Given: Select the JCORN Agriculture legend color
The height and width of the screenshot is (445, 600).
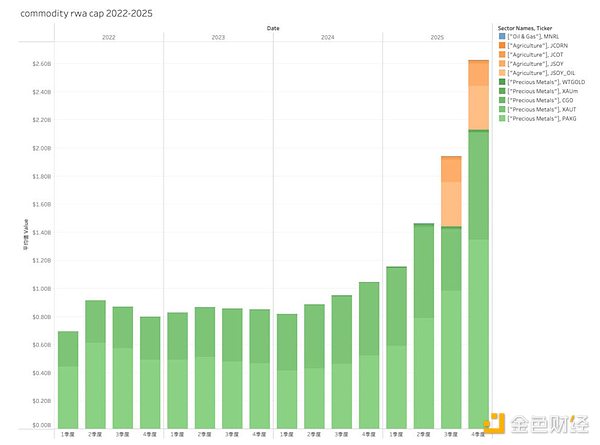Looking at the screenshot, I should (501, 45).
